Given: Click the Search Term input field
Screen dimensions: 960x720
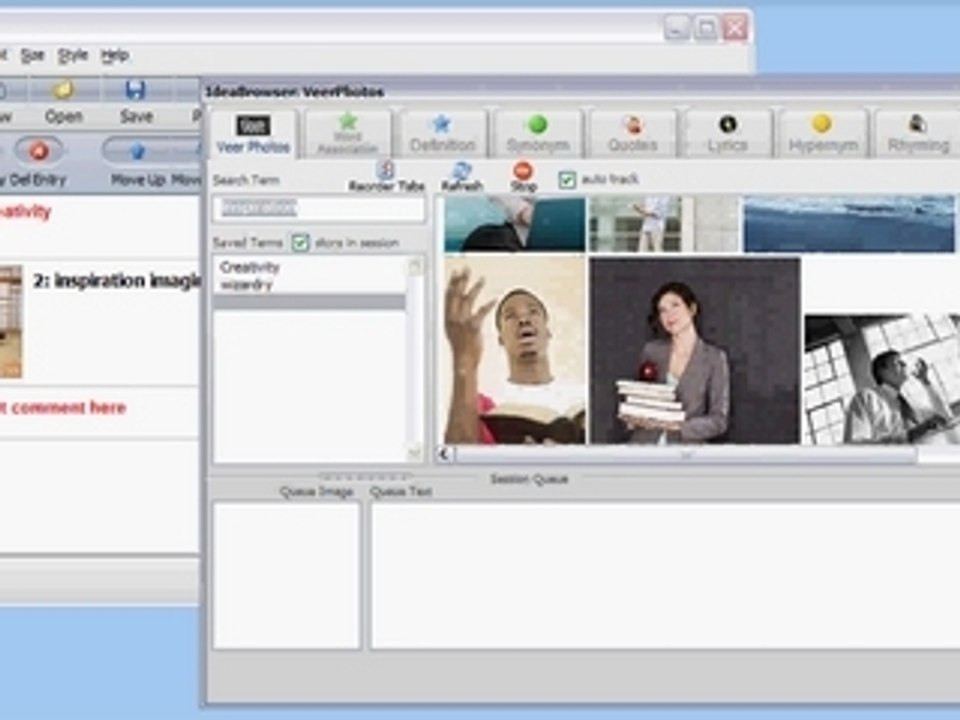Looking at the screenshot, I should click(x=318, y=209).
